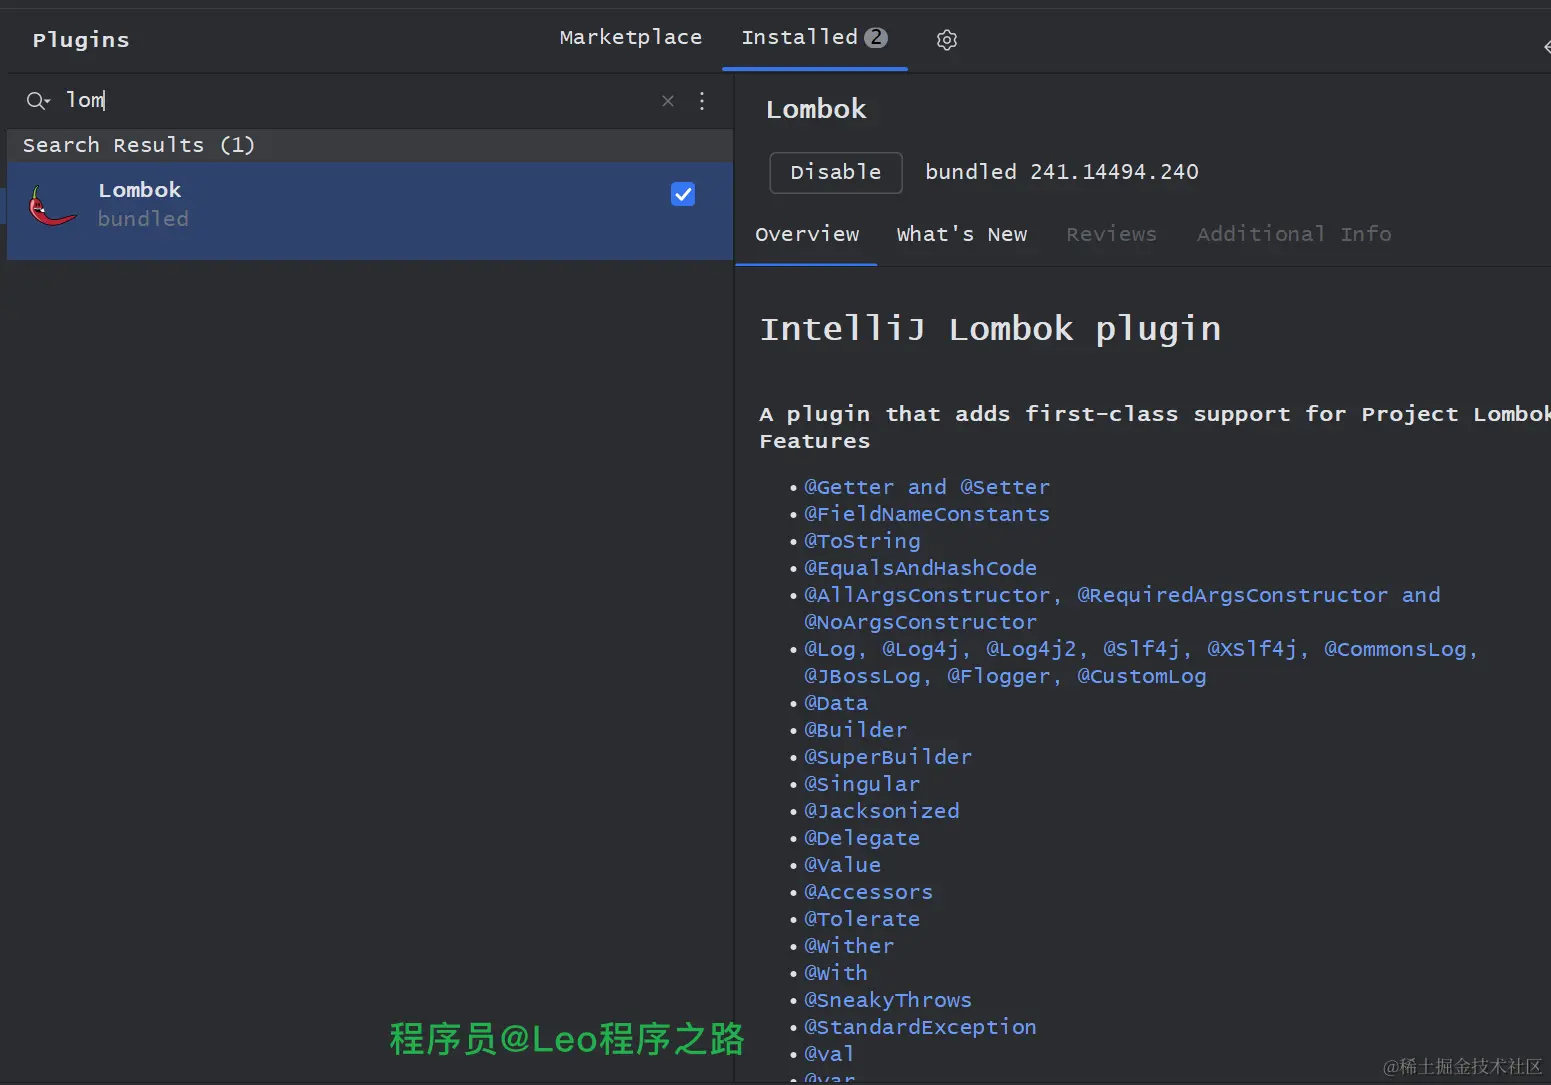This screenshot has width=1551, height=1085.
Task: Open the @SuperBuilder link
Action: (888, 757)
